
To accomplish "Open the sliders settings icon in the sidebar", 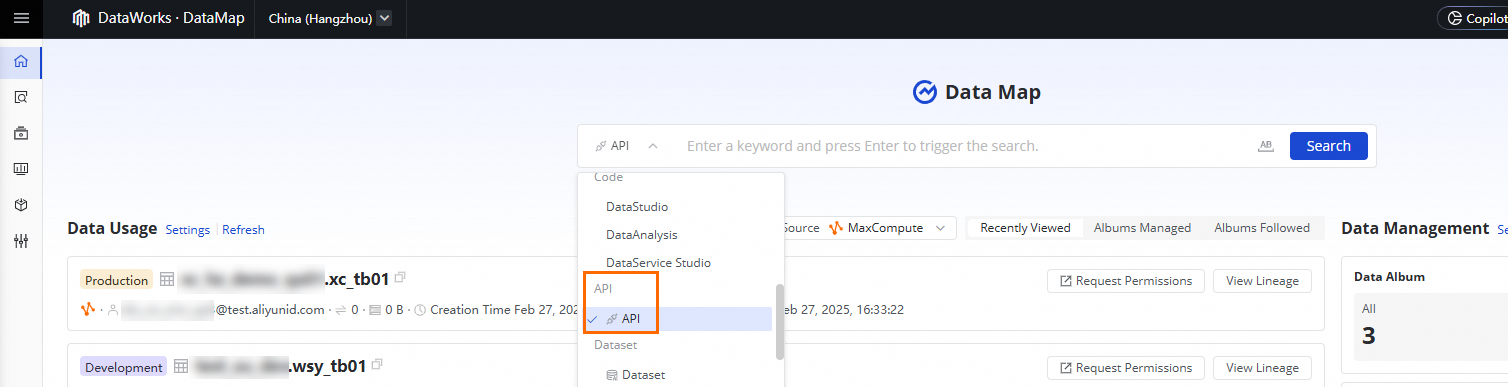I will coord(21,240).
